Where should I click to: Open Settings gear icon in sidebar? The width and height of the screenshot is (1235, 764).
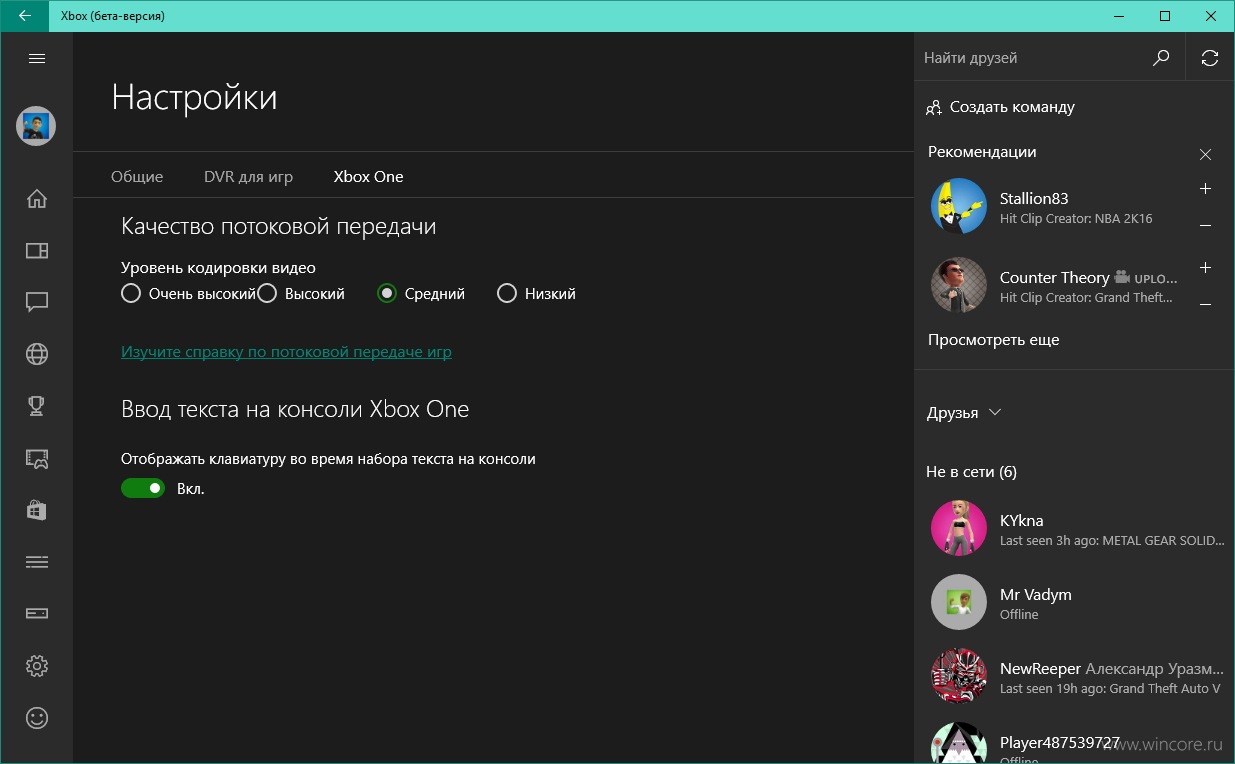[37, 666]
